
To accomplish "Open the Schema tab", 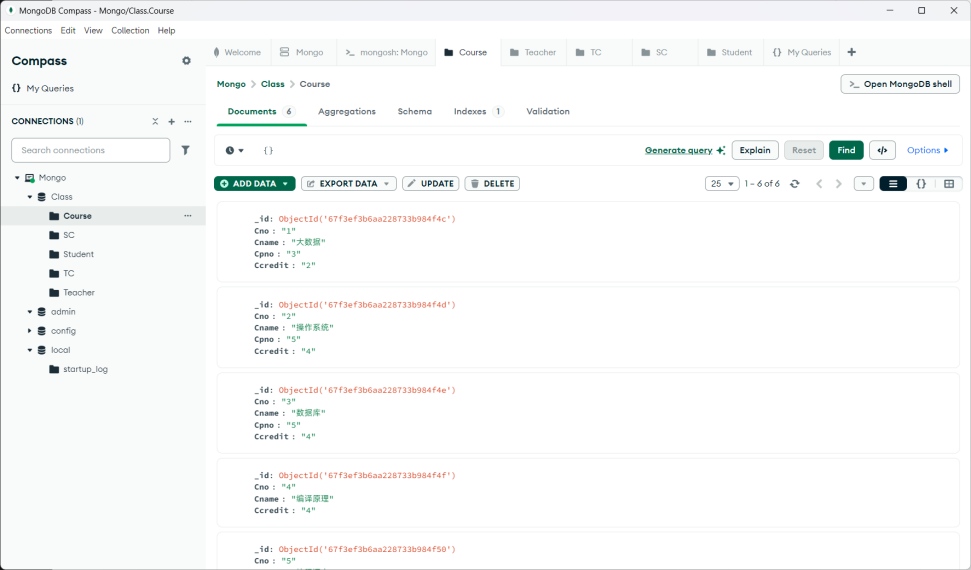I will (x=415, y=112).
